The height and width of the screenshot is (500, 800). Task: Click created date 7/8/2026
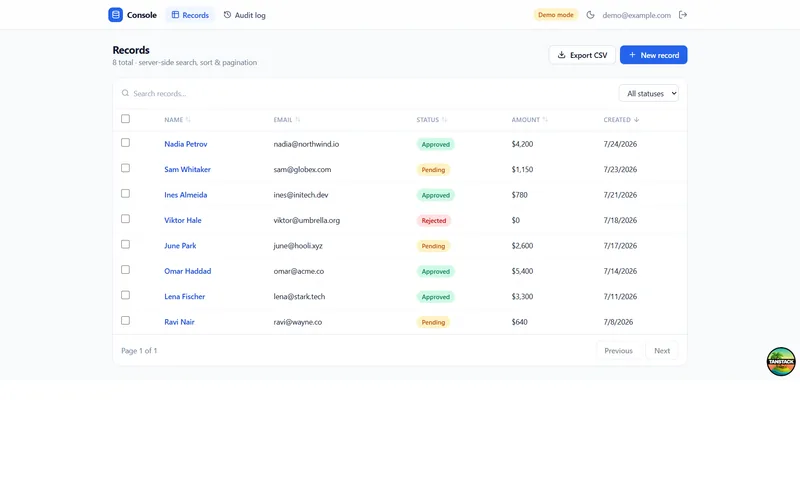click(x=618, y=322)
